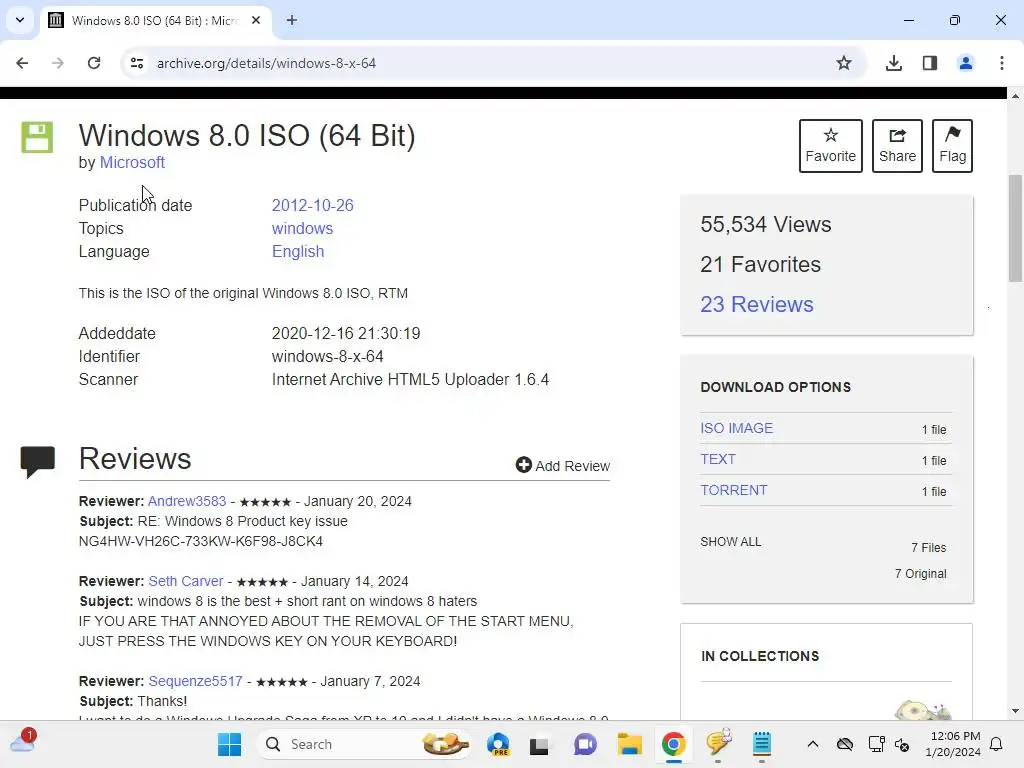Select the Windows 8.0 ISO tab
The width and height of the screenshot is (1024, 768).
155,20
